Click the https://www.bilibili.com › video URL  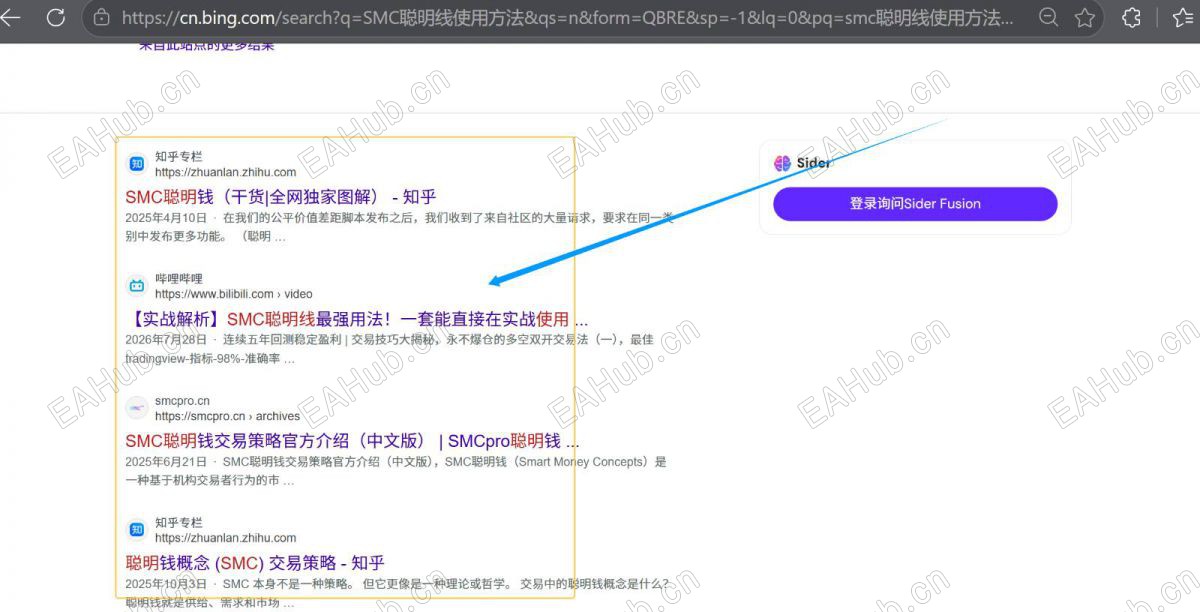tap(234, 294)
